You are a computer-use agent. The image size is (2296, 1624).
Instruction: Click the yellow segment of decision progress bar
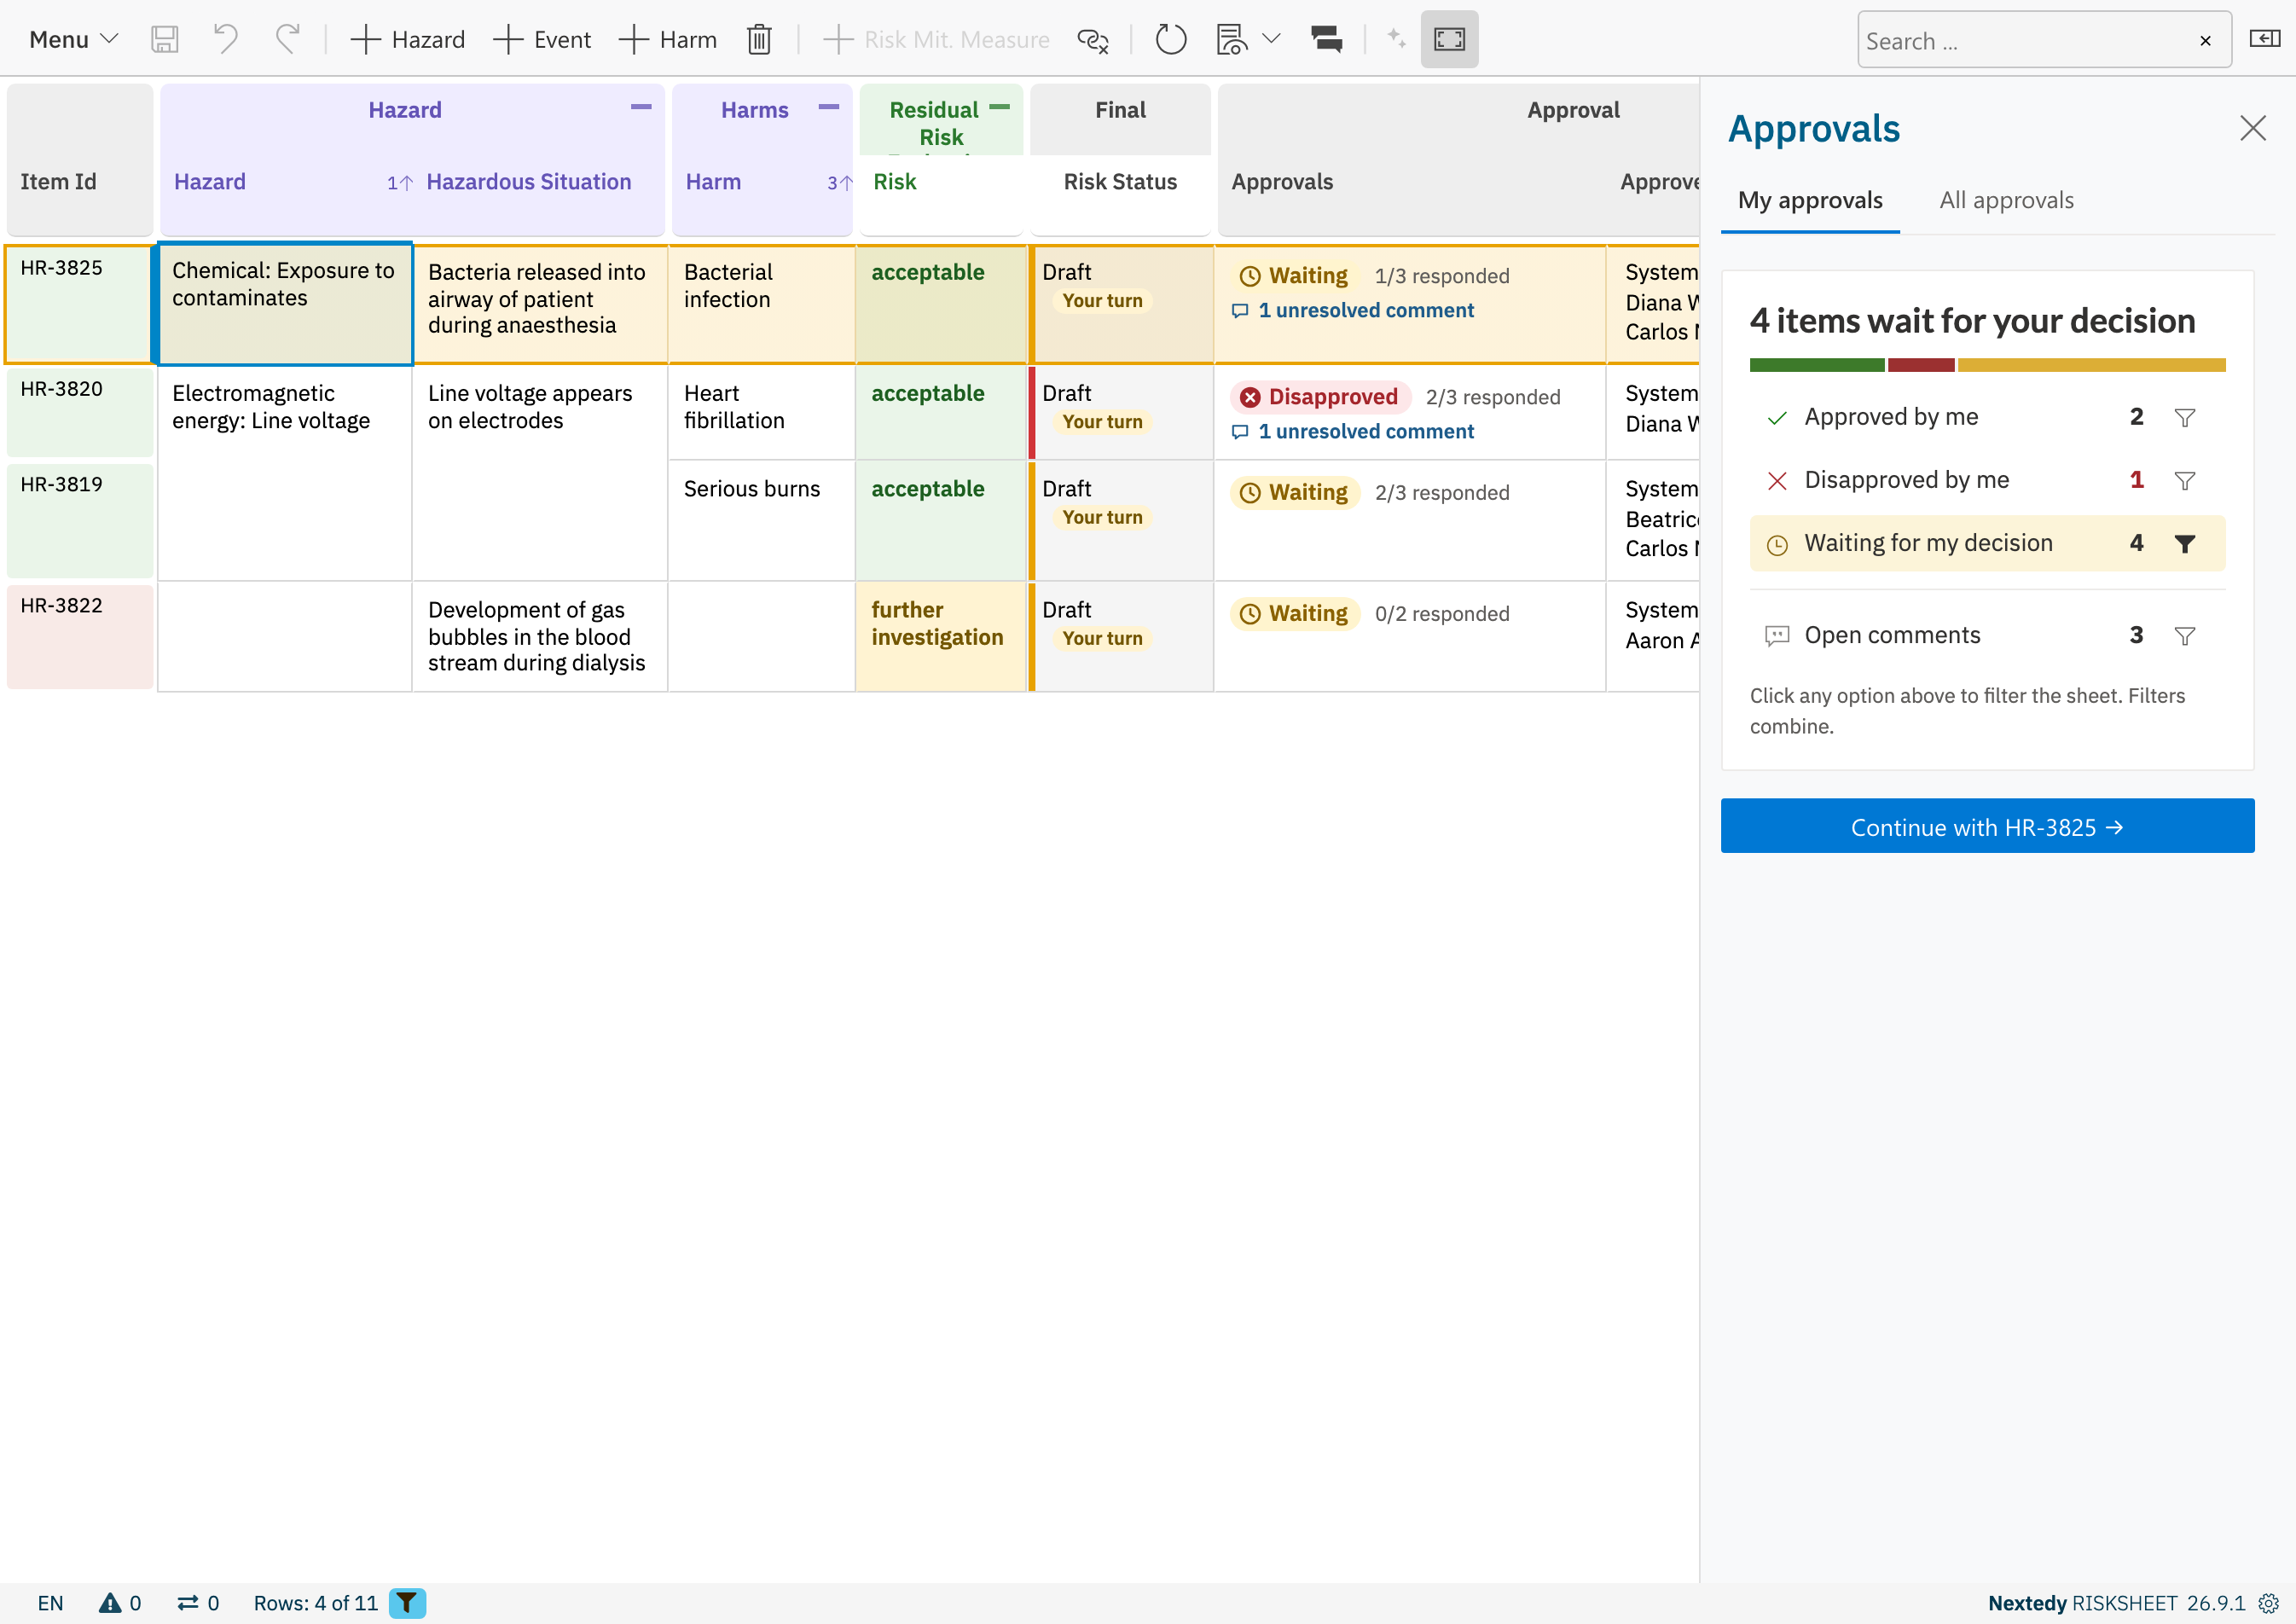coord(2092,365)
